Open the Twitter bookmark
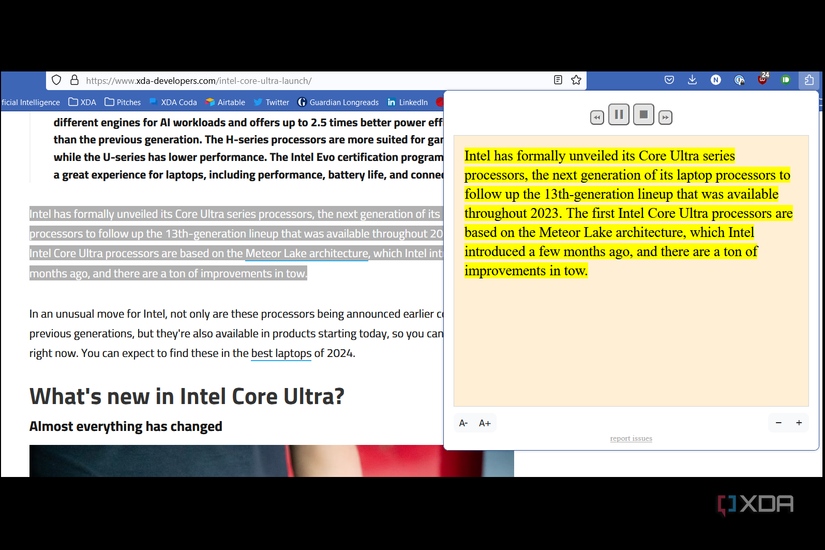The height and width of the screenshot is (550, 825). coord(271,102)
